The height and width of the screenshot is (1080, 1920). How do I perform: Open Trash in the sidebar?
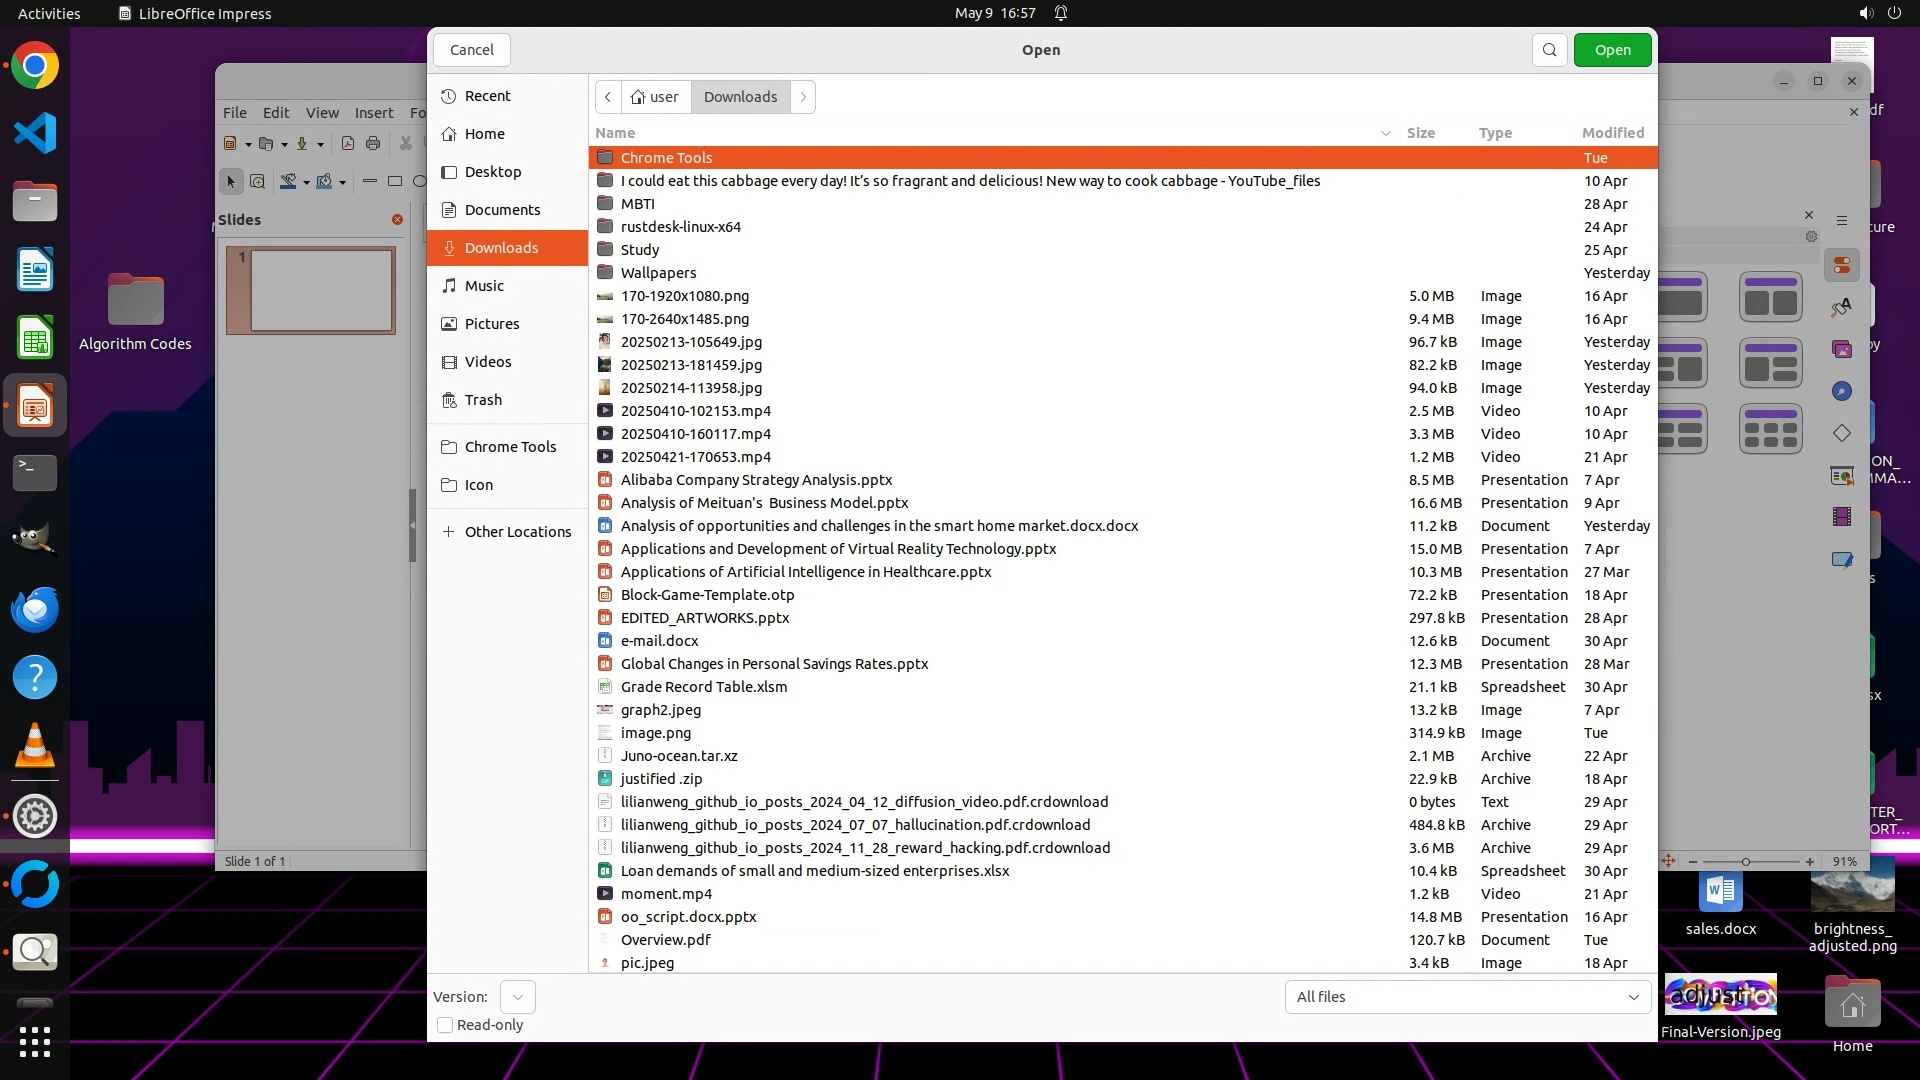[483, 400]
